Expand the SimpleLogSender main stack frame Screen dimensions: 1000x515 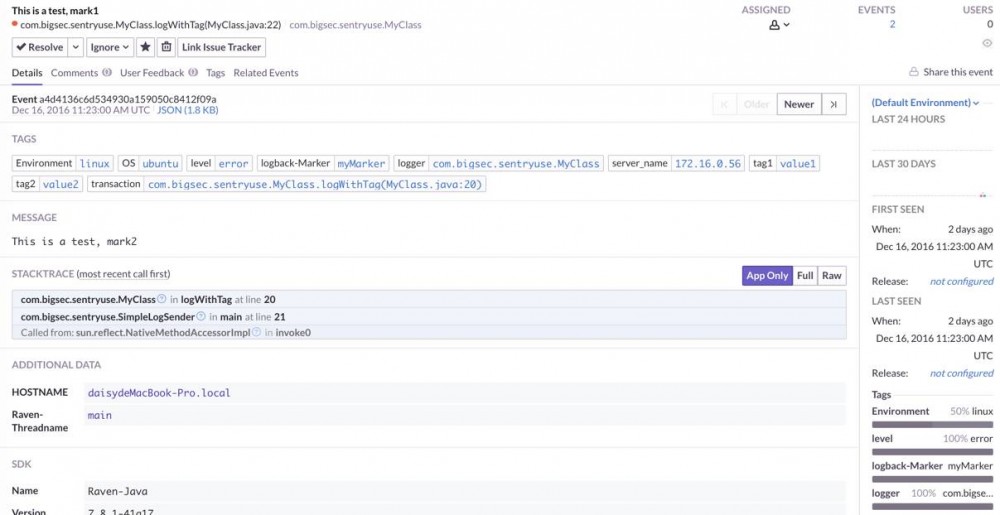[x=429, y=317]
